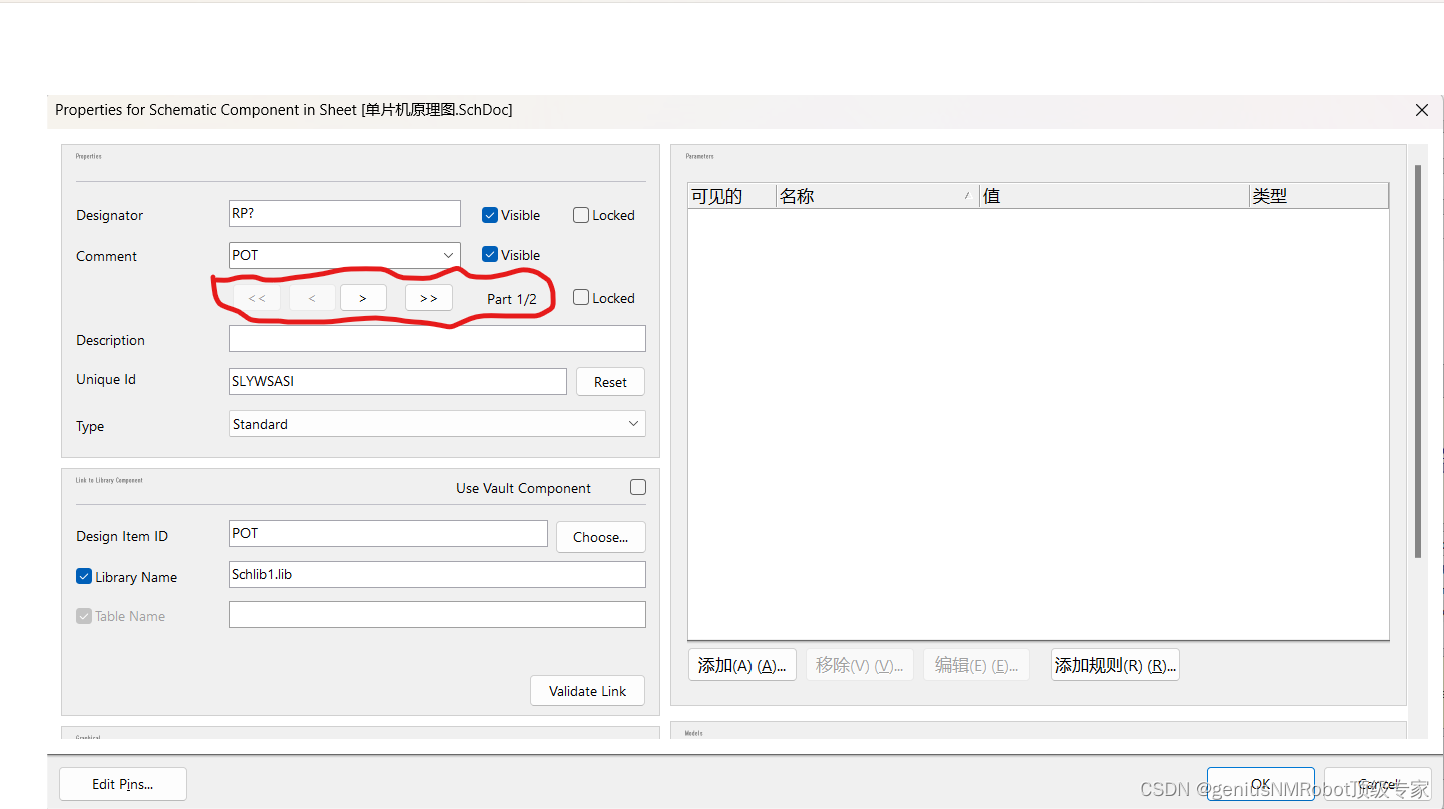Advance to next part using the > arrow
The height and width of the screenshot is (809, 1444).
point(362,297)
